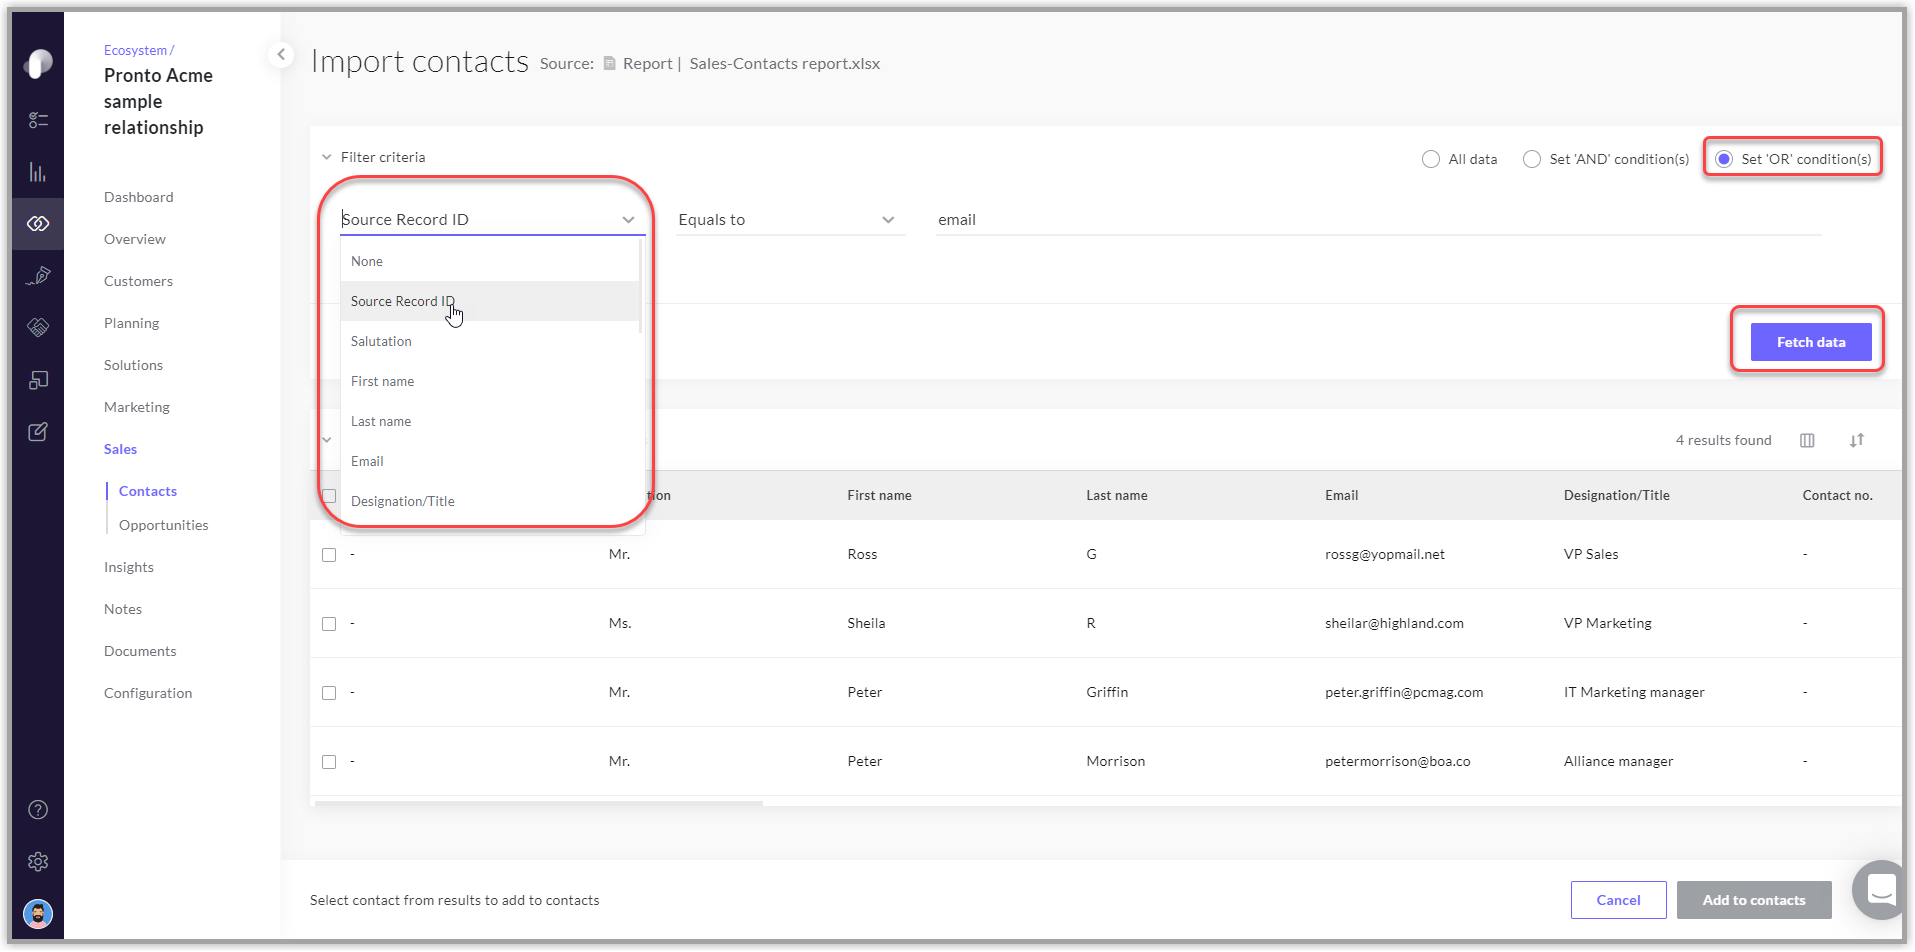Collapse the results section chevron
The width and height of the screenshot is (1915, 952).
[x=327, y=440]
